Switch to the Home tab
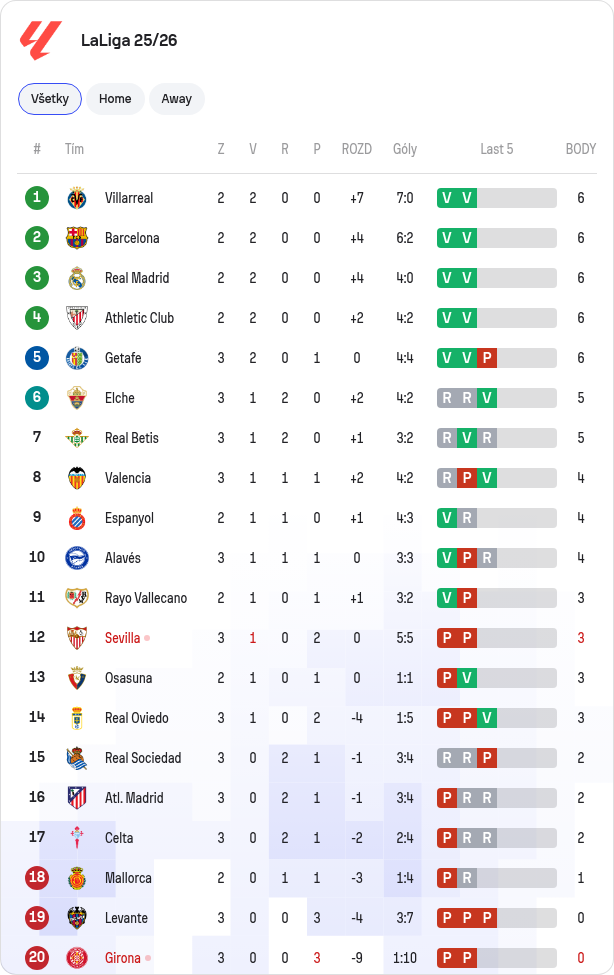 [x=115, y=99]
